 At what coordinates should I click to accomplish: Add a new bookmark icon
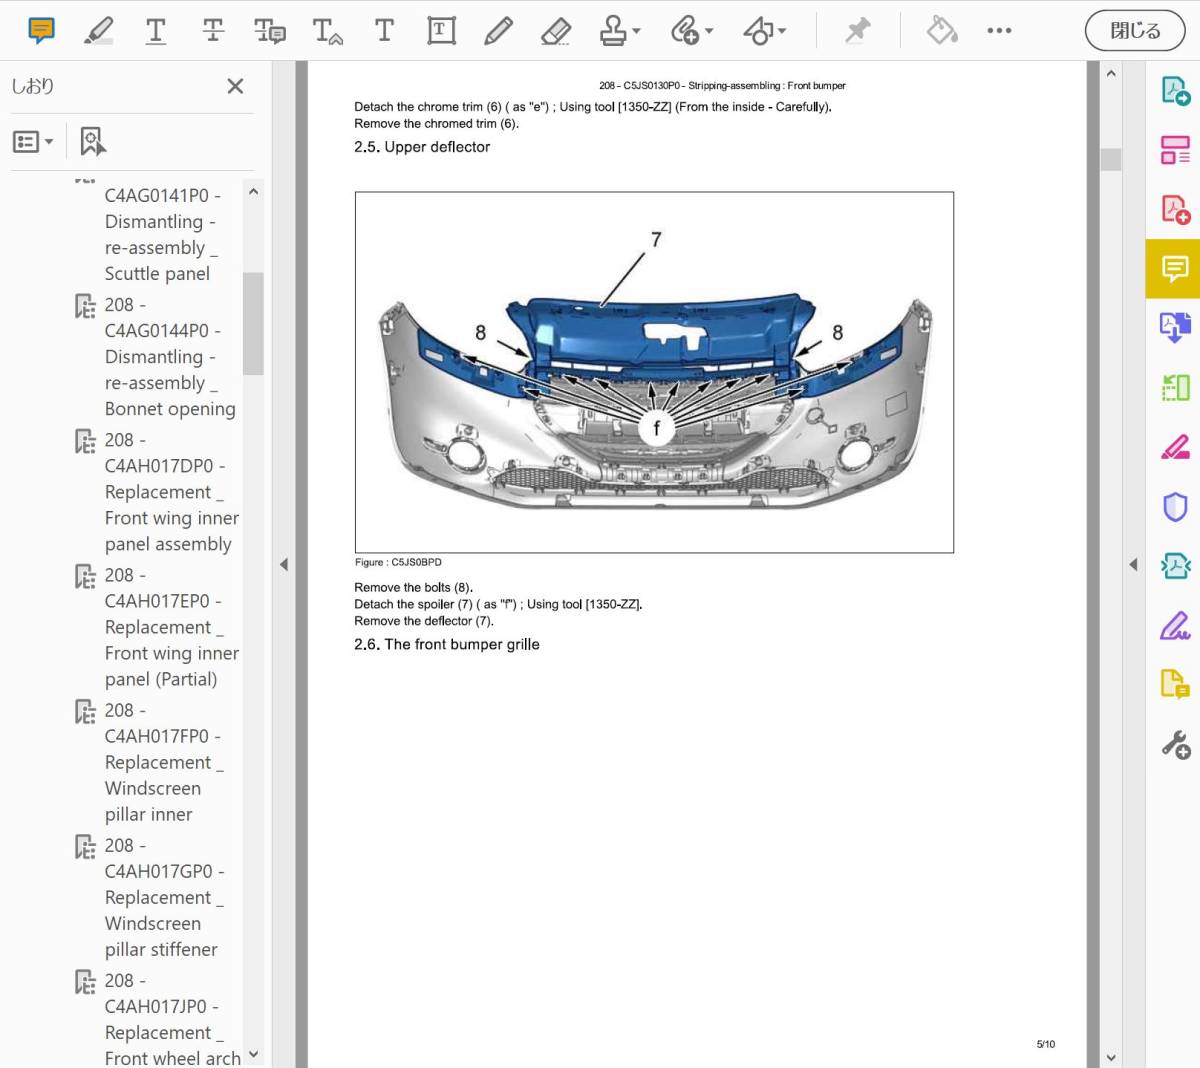tap(92, 142)
